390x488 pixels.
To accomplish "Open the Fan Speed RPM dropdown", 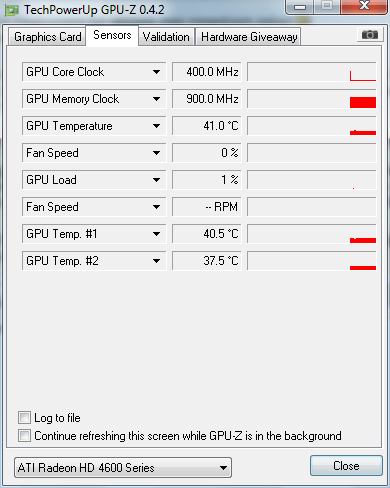I will 94,207.
